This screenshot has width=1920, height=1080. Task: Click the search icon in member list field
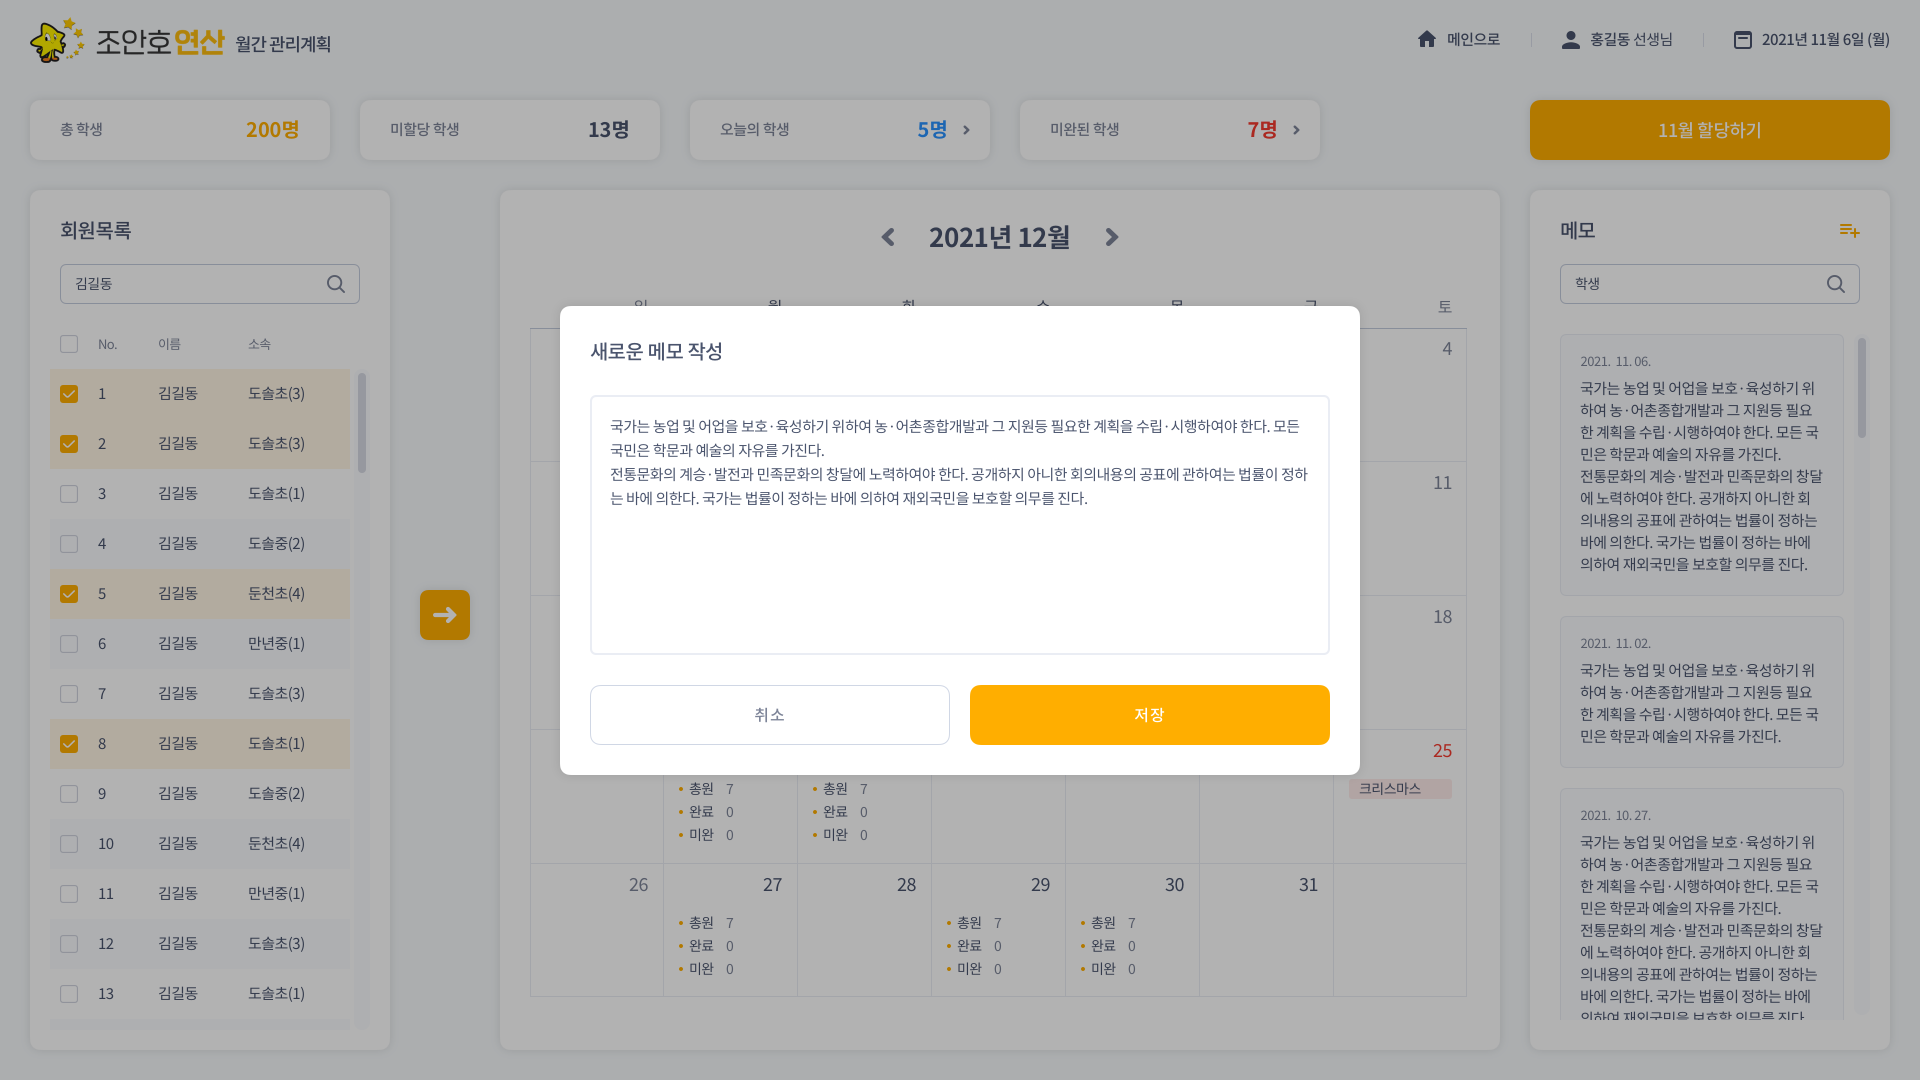(x=336, y=284)
